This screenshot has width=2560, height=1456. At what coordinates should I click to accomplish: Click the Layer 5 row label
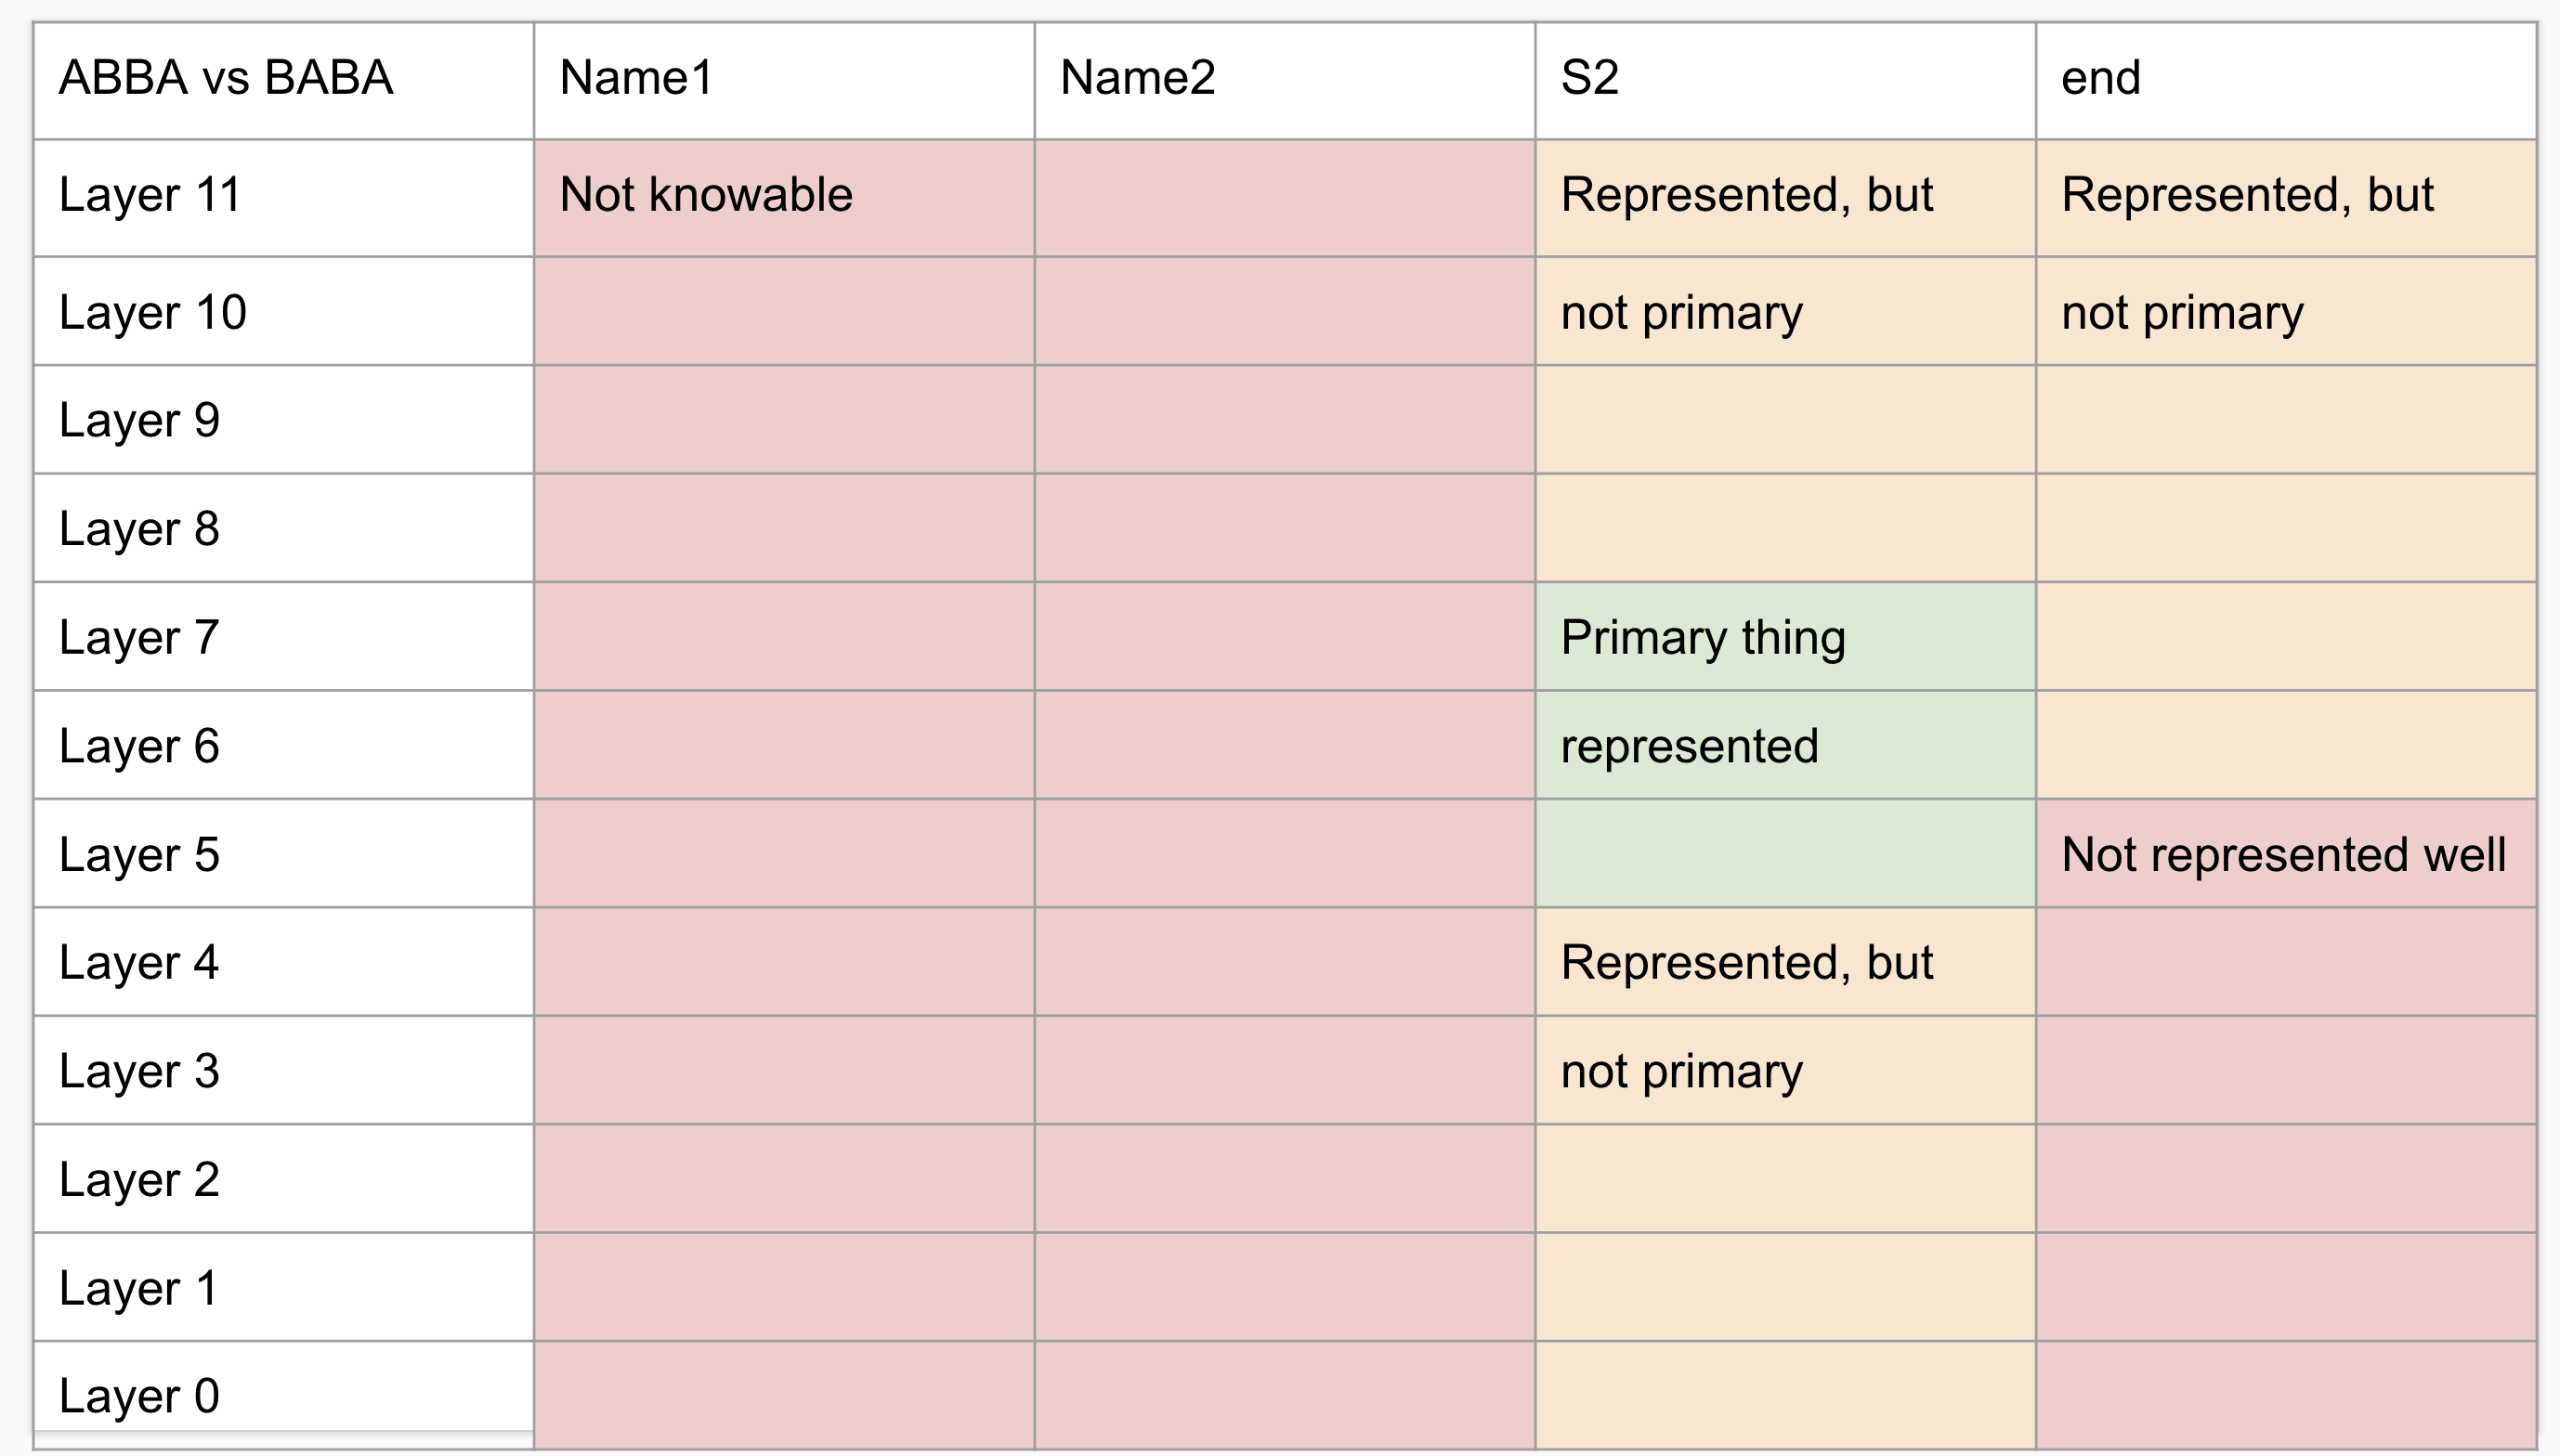coord(139,855)
